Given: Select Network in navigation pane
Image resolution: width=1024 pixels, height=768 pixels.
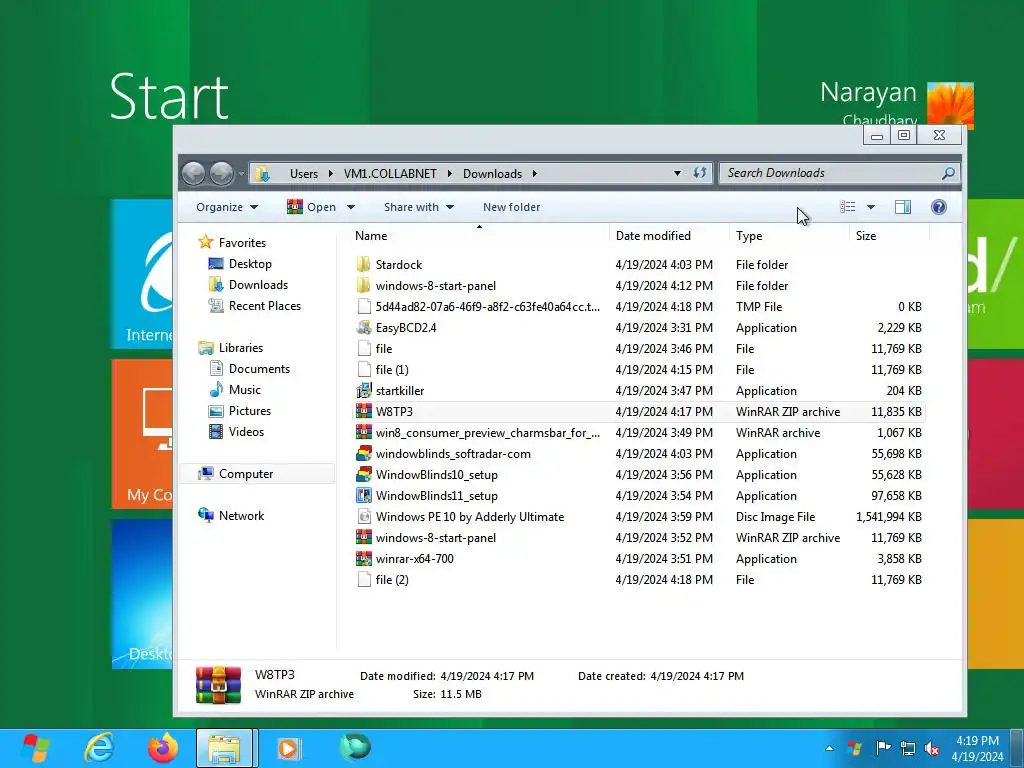Looking at the screenshot, I should (241, 516).
